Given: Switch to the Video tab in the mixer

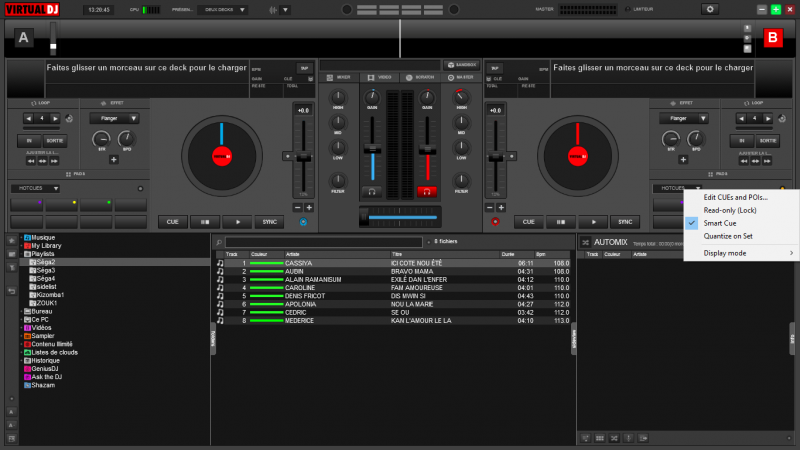Looking at the screenshot, I should [381, 77].
